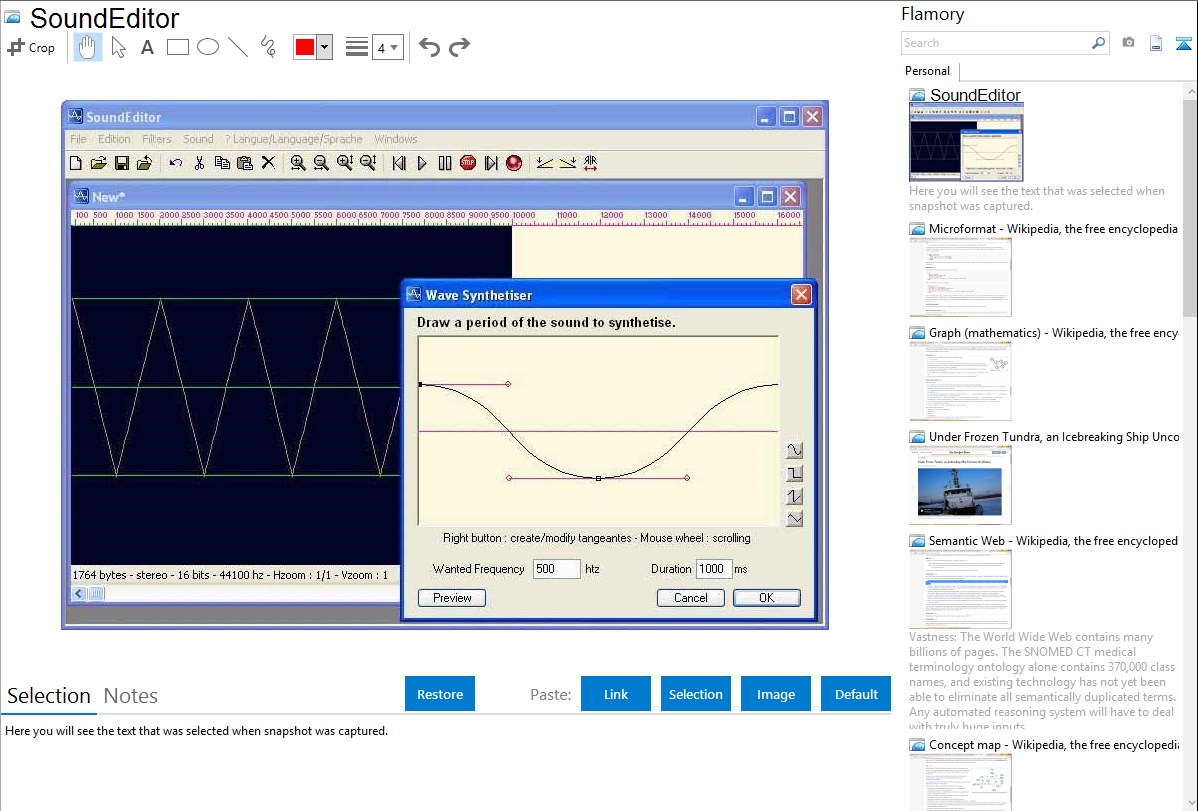Choose the text annotation tool

pos(147,47)
